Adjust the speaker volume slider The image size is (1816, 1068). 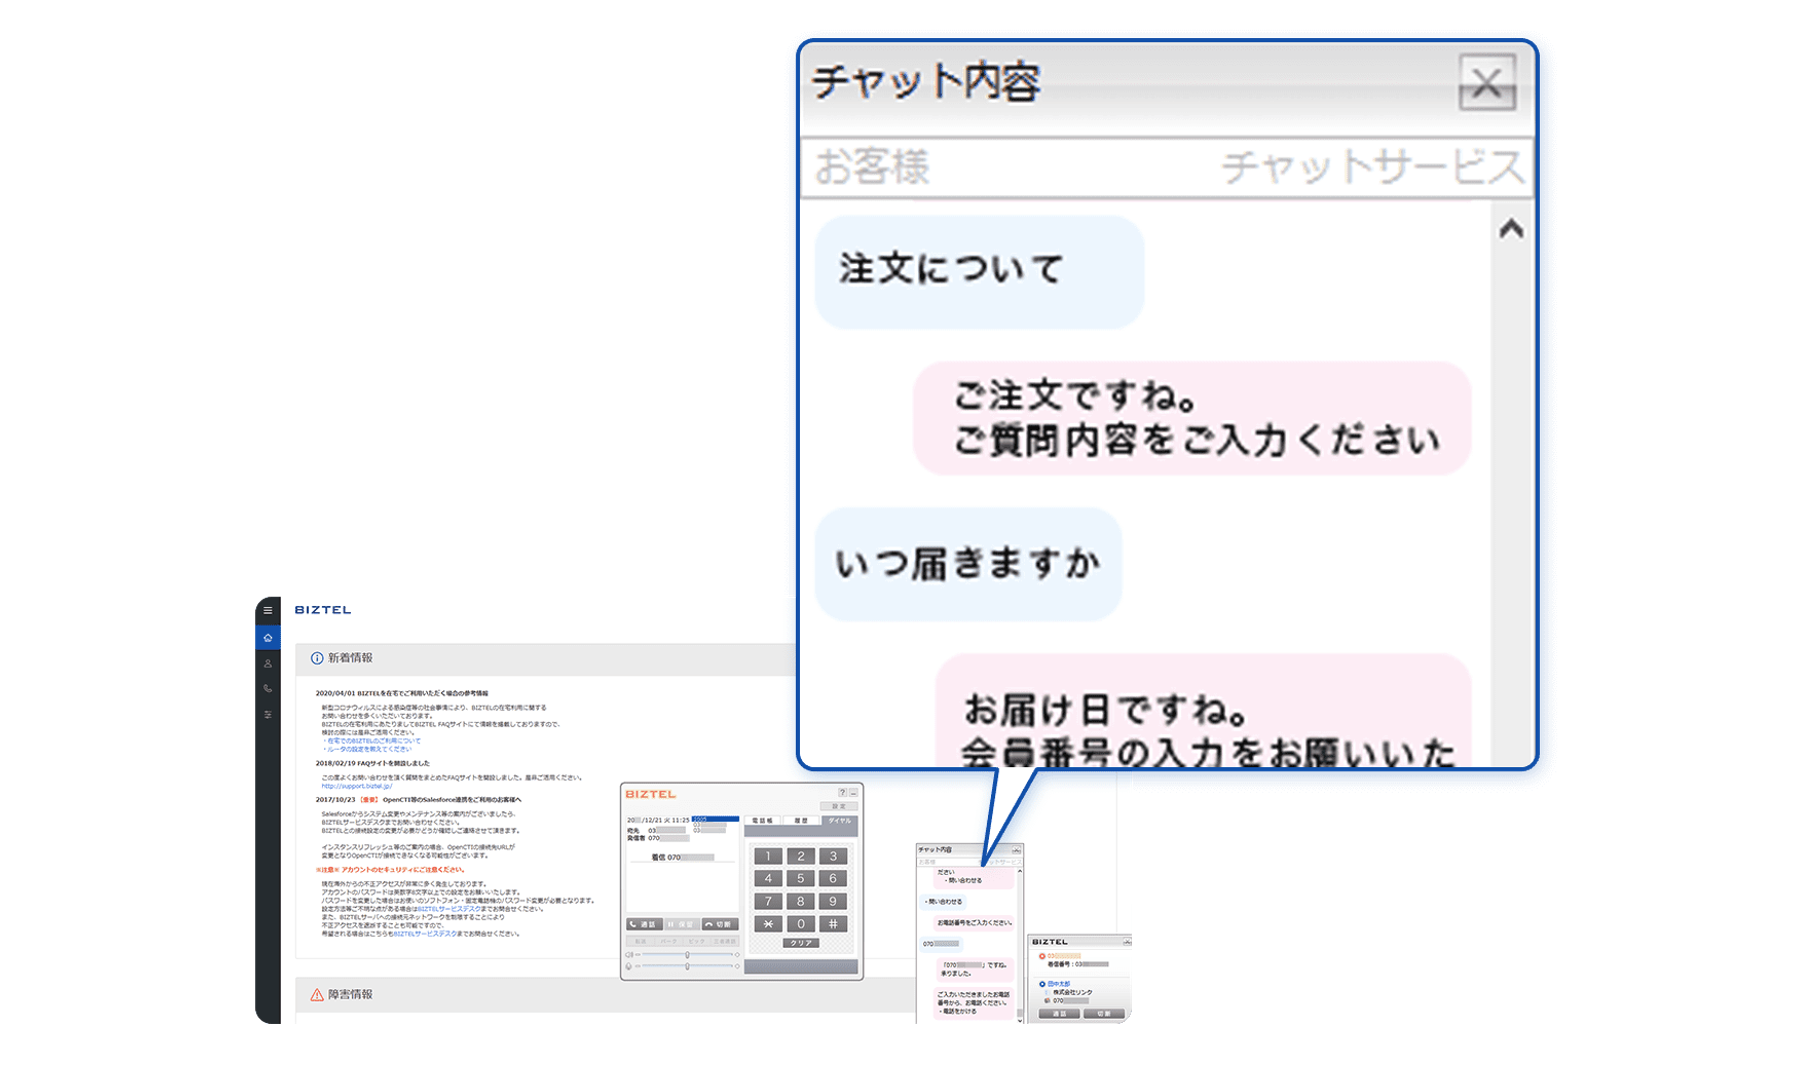(x=687, y=954)
